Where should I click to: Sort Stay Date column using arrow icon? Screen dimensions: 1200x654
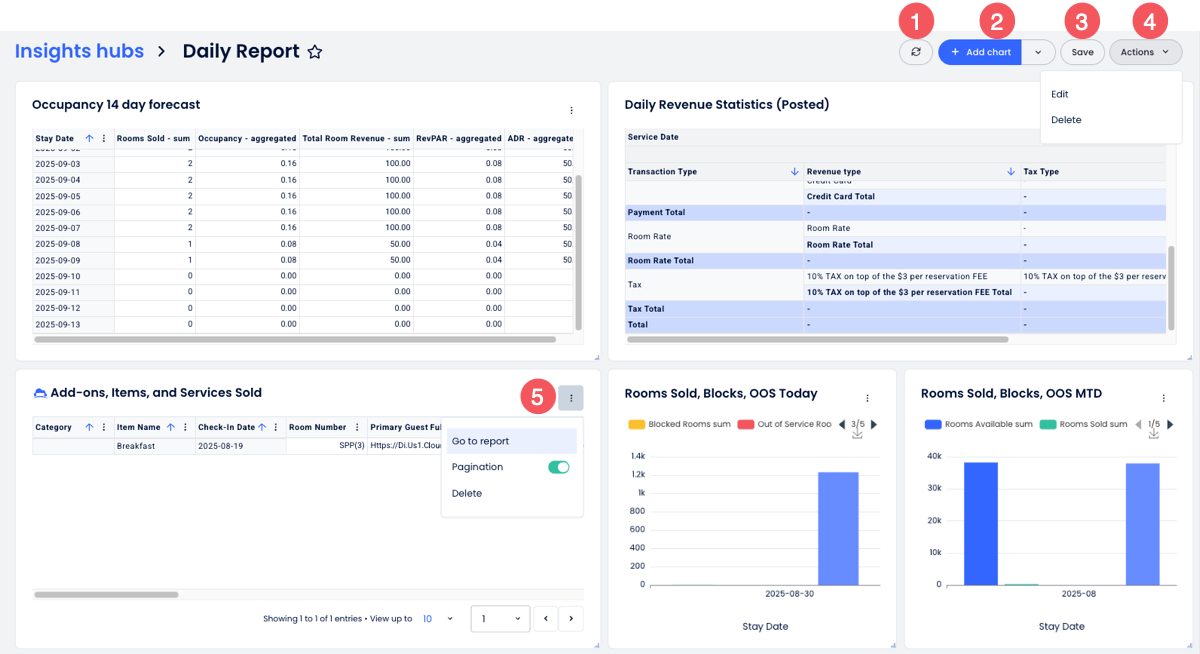(89, 138)
